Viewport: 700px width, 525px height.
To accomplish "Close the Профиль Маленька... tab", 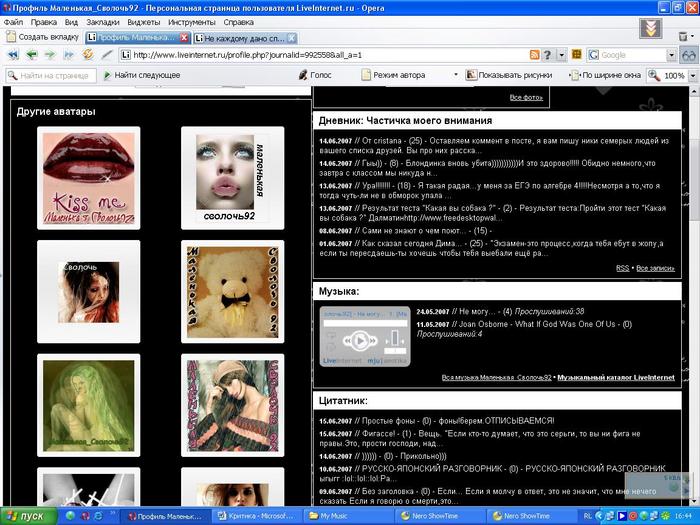I will point(184,38).
